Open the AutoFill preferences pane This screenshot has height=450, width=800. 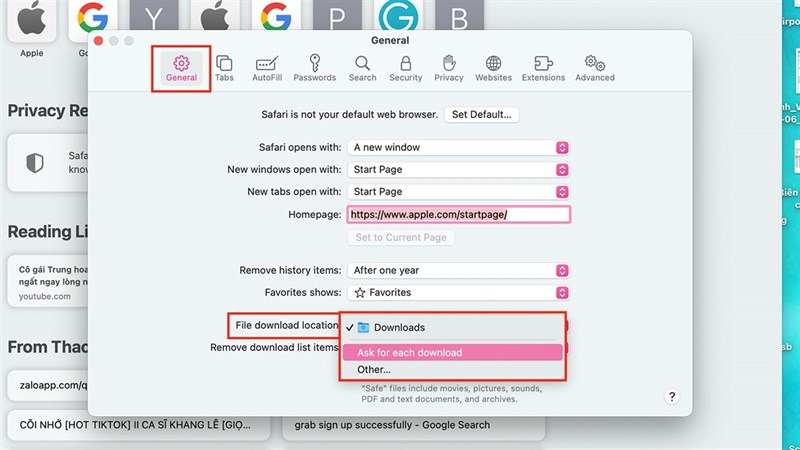267,68
